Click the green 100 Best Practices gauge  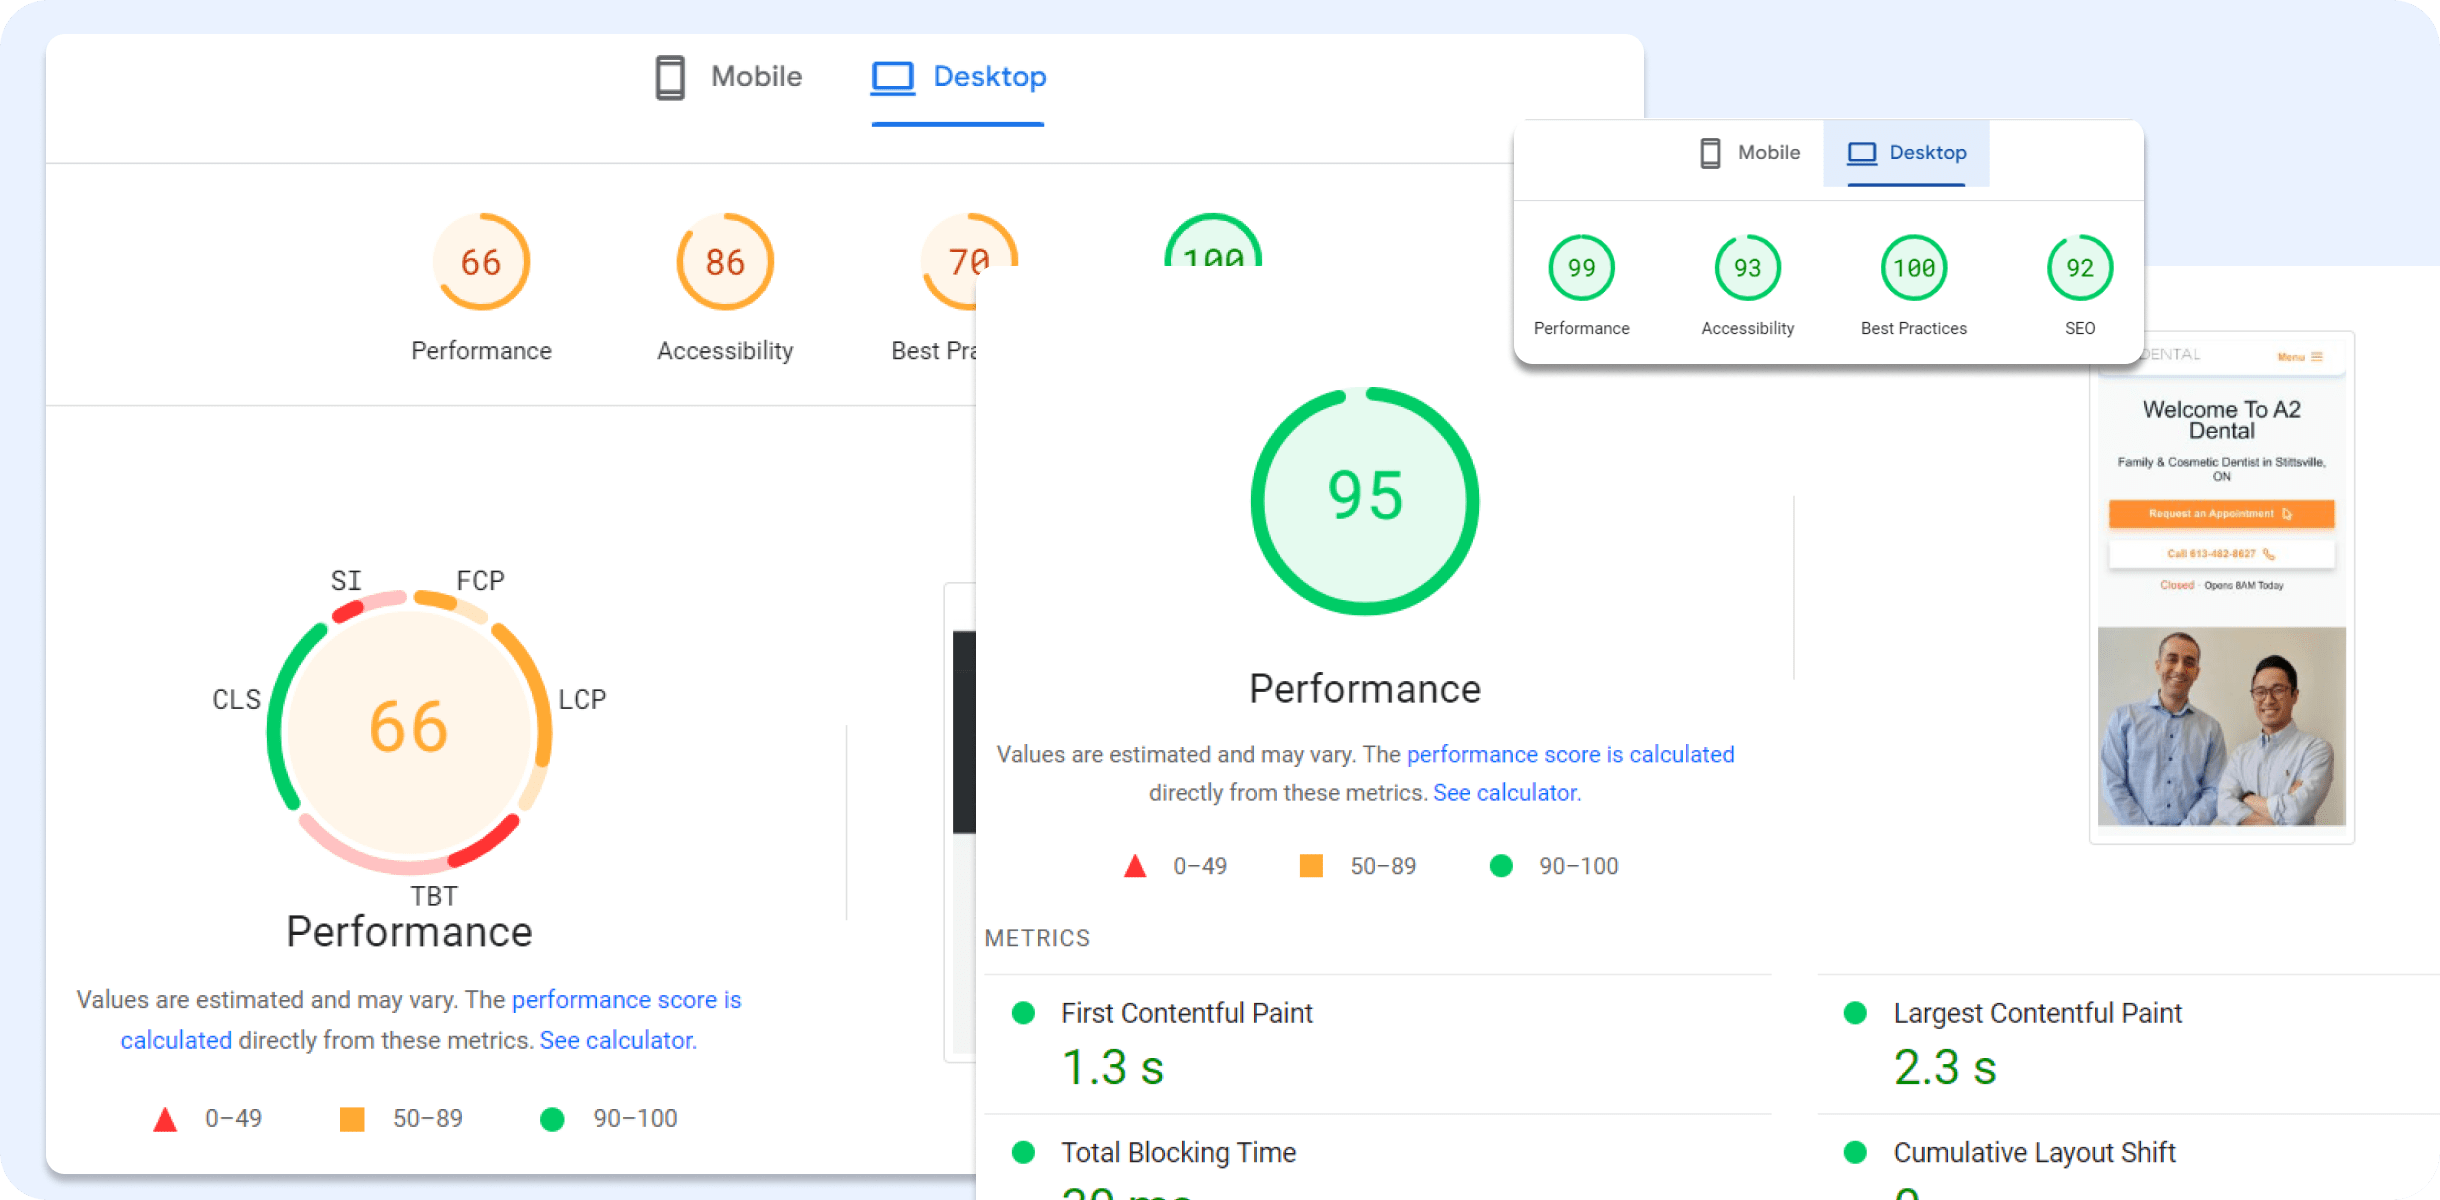click(1913, 268)
